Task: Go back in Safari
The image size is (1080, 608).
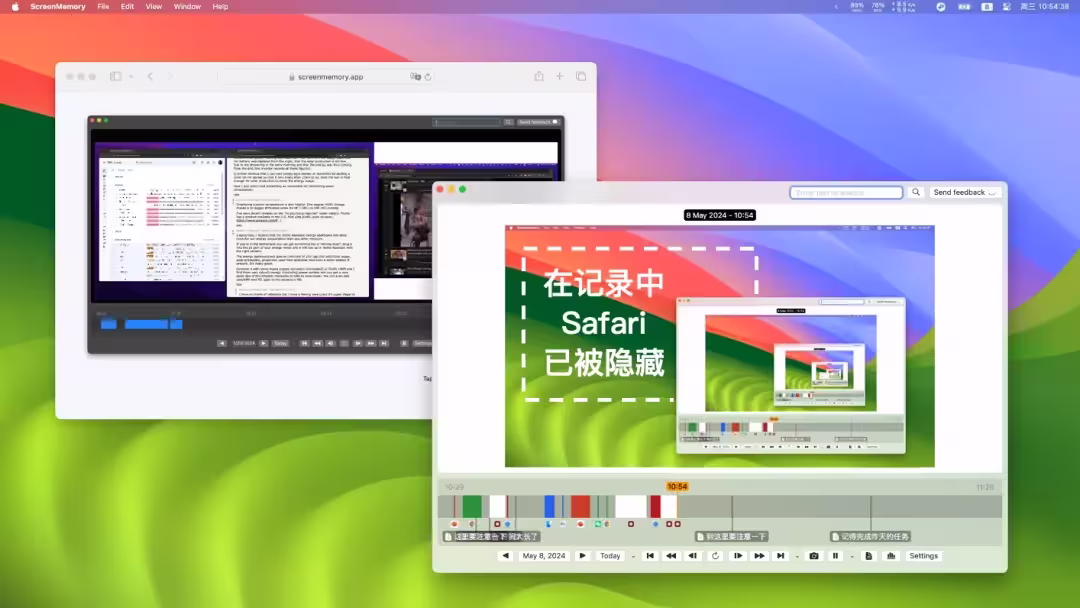Action: (150, 76)
